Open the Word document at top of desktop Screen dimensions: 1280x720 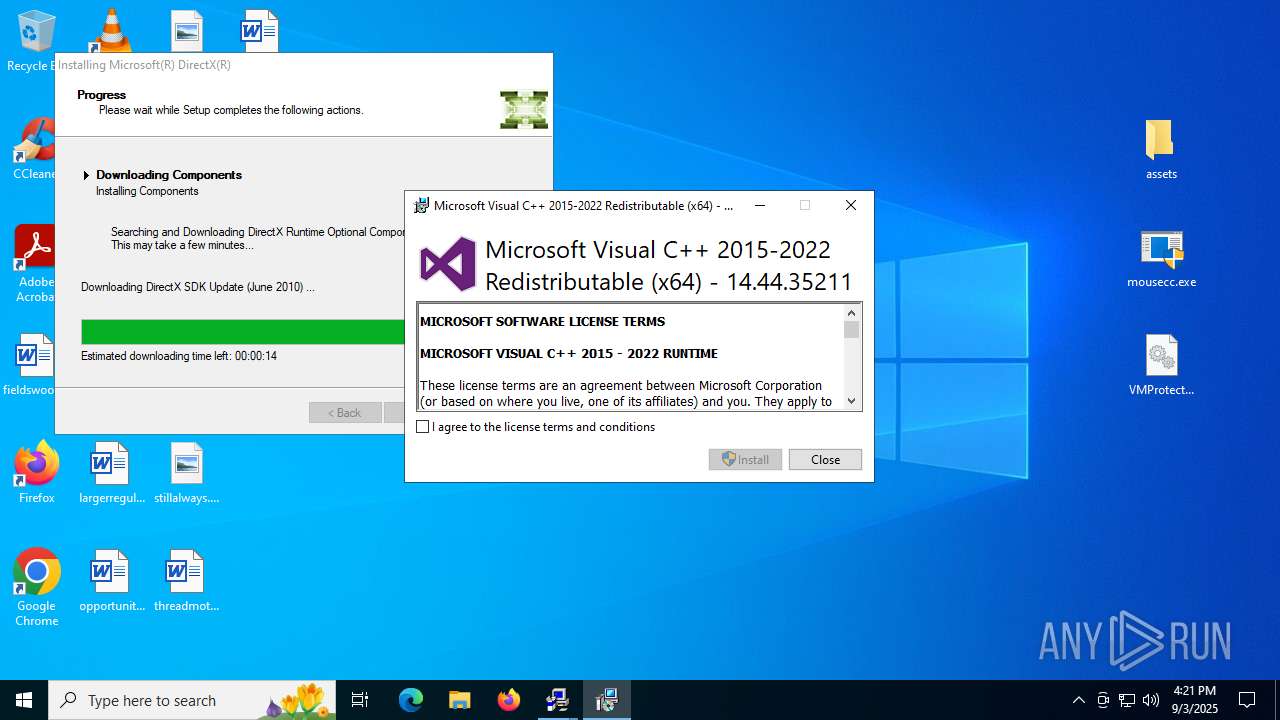point(258,30)
